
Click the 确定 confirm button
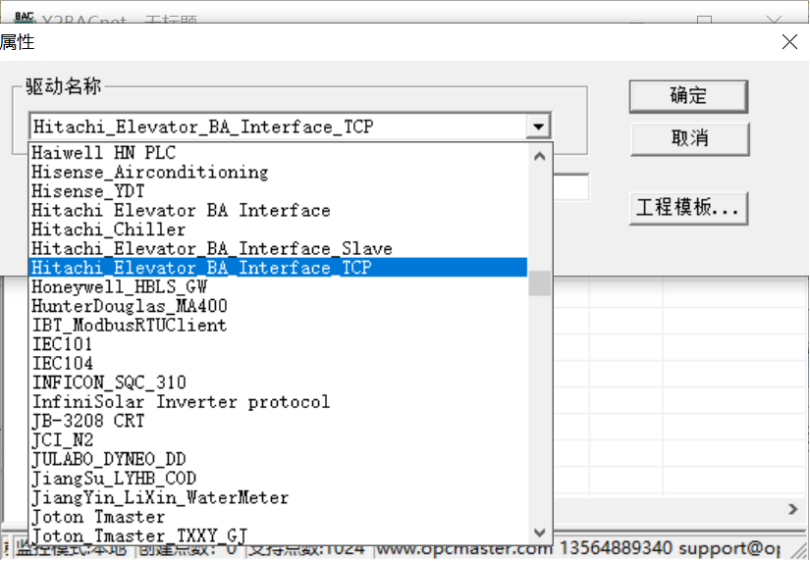tap(688, 96)
